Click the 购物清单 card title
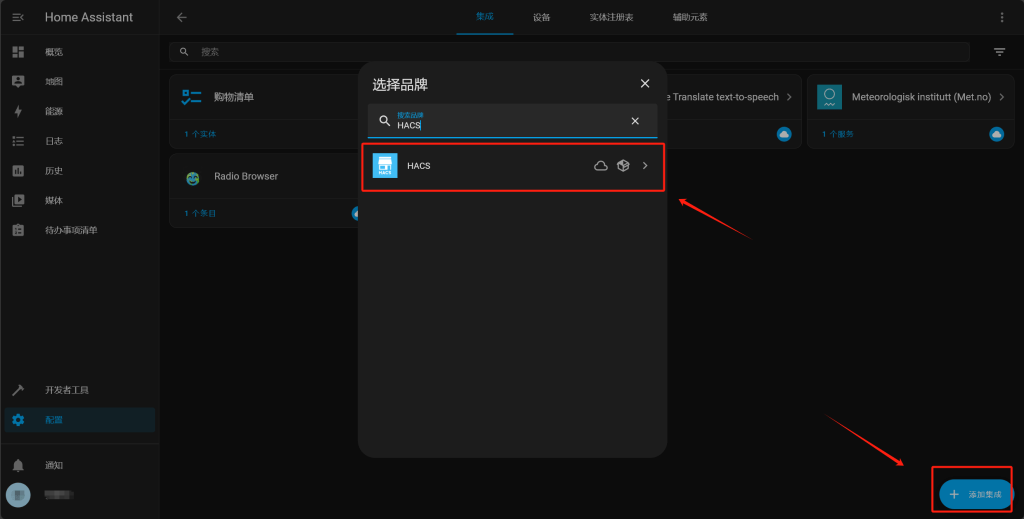 point(234,97)
